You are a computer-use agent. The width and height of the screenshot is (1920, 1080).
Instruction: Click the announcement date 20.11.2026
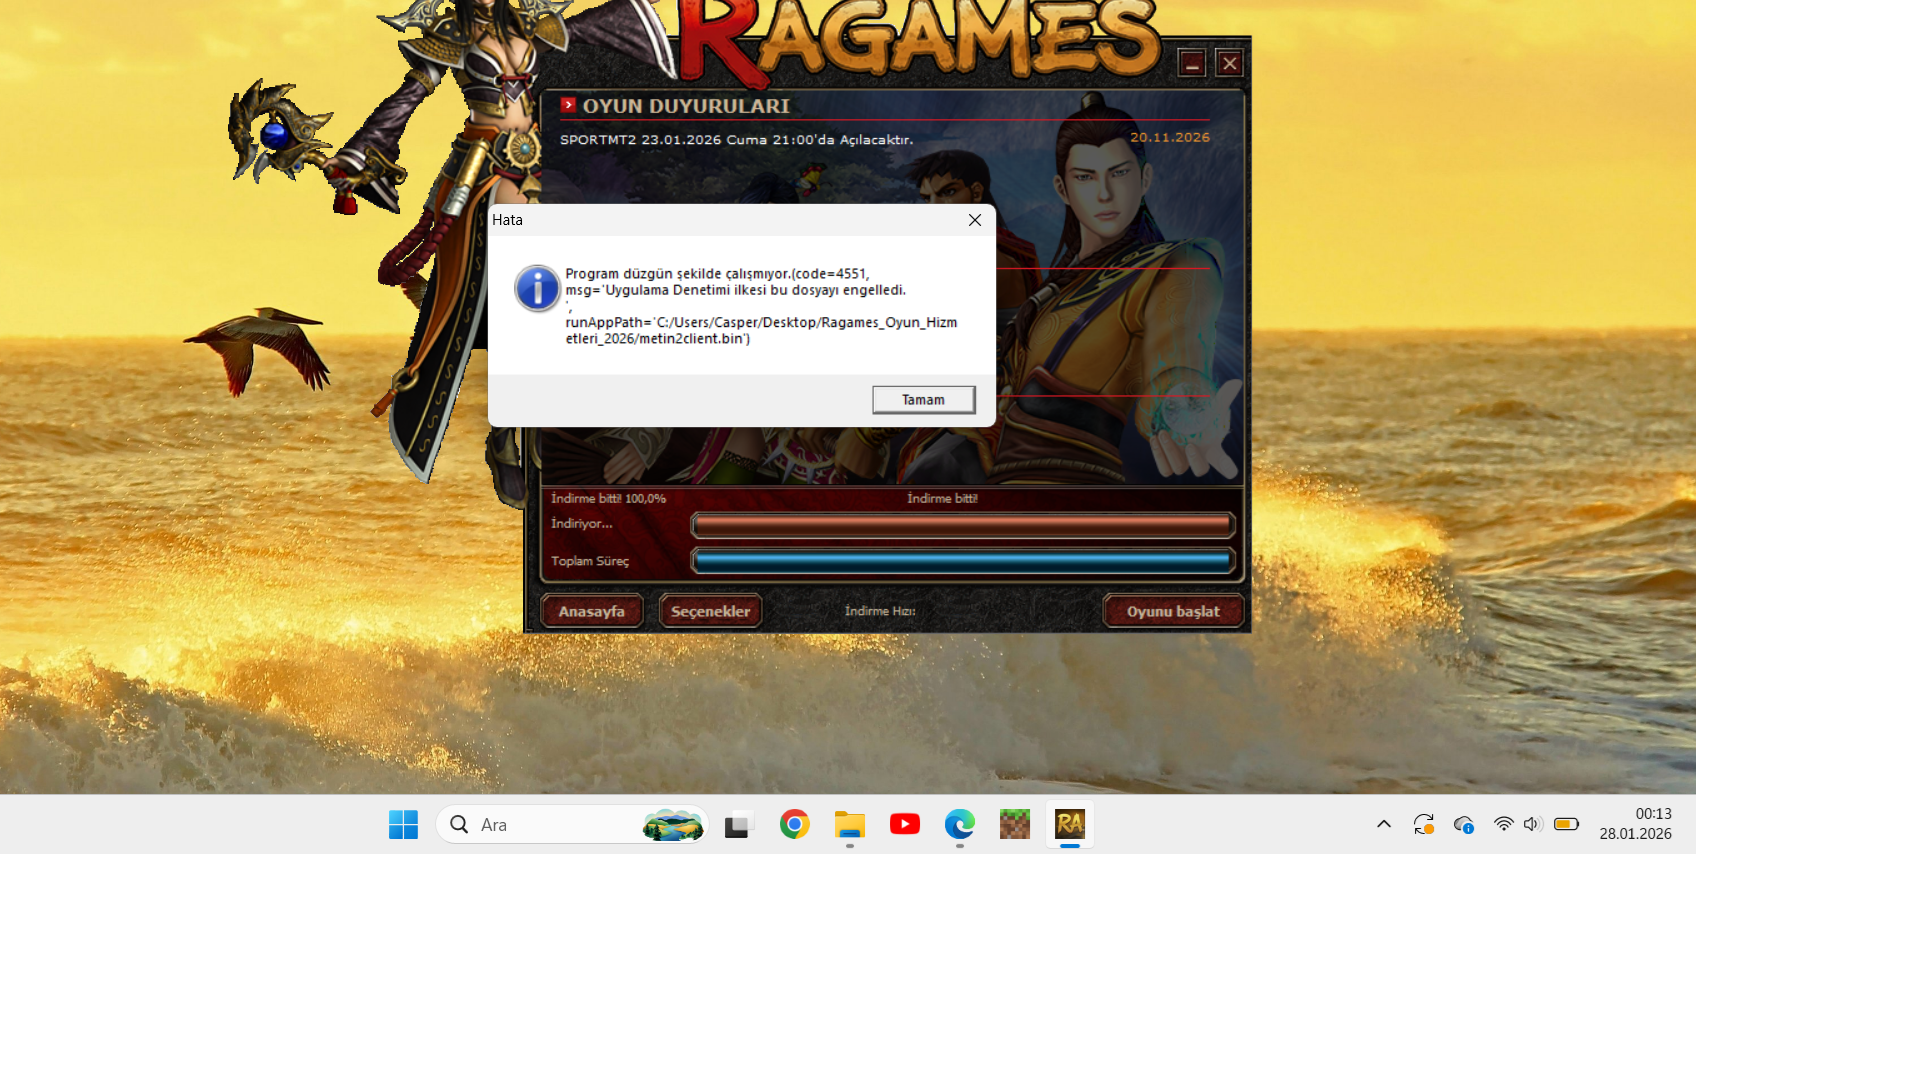[1170, 137]
